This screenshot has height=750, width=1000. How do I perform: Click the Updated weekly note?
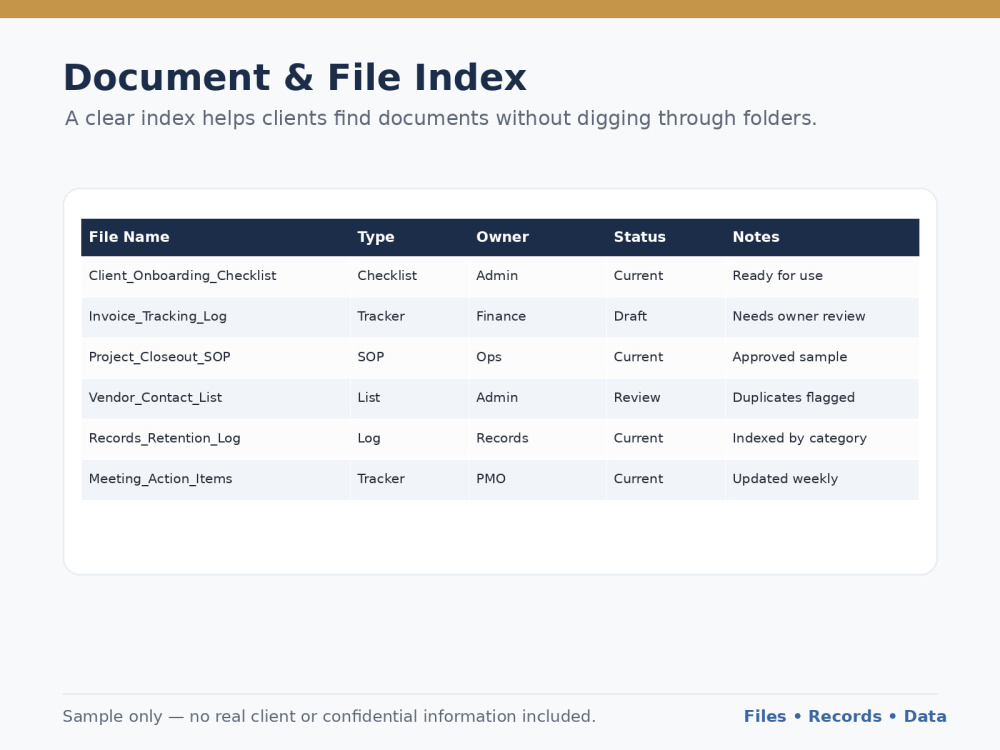click(785, 479)
